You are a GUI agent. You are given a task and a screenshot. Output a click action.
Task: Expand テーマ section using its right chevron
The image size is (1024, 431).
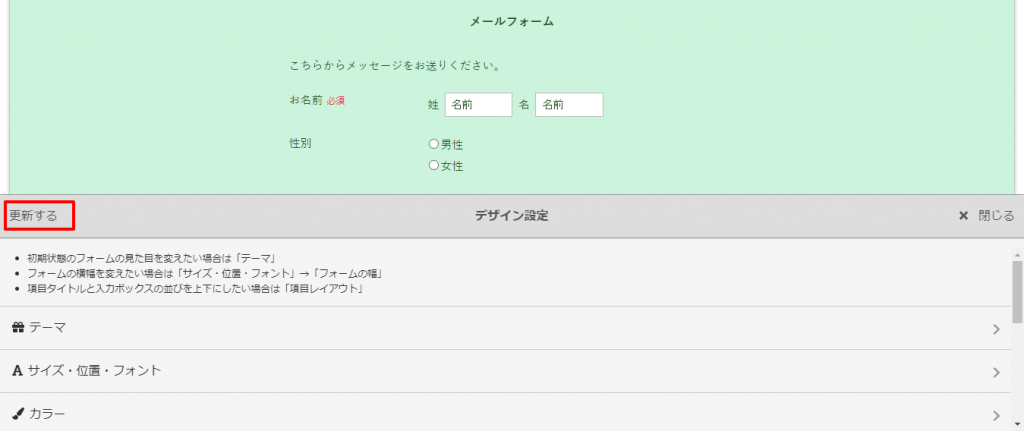(996, 329)
